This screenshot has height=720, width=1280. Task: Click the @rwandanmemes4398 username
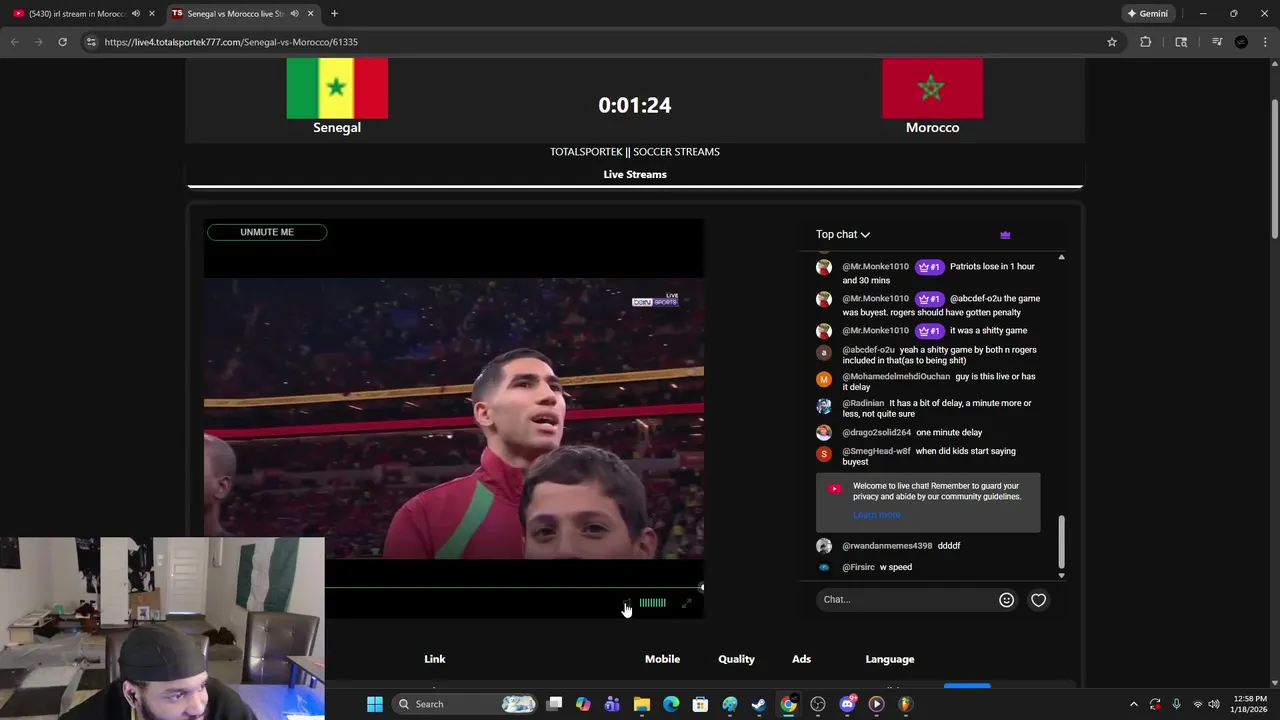(887, 546)
